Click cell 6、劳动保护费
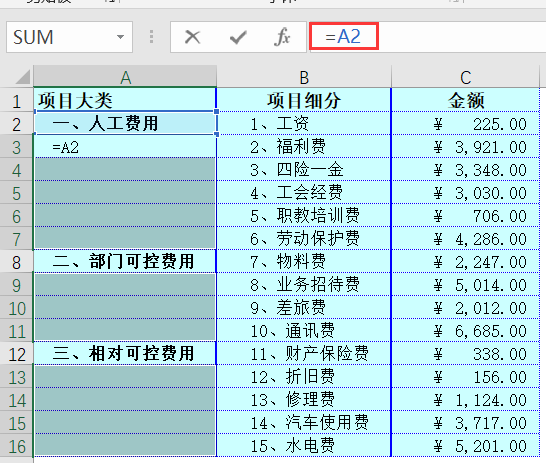546x463 pixels. (304, 238)
